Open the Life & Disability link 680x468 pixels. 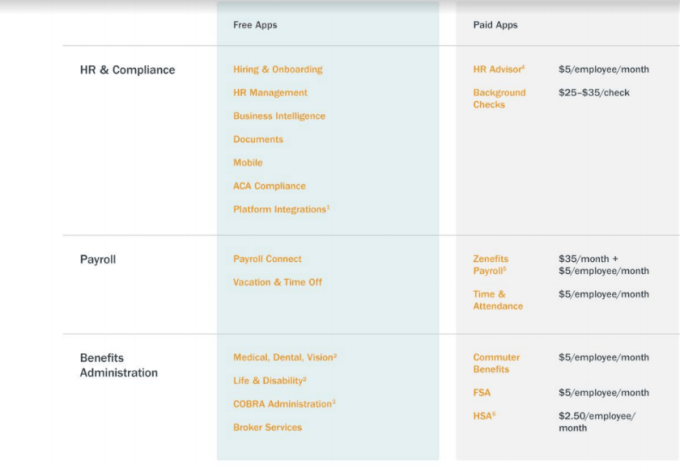[268, 380]
